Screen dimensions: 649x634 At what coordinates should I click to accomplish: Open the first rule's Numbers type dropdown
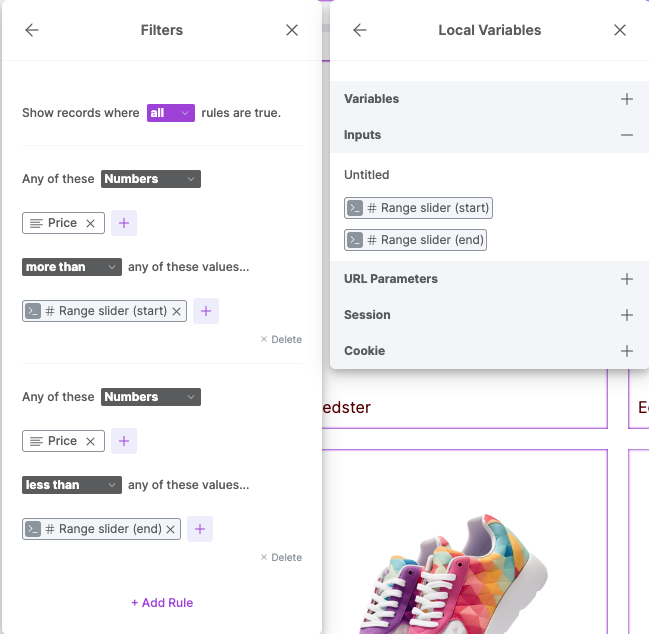click(x=151, y=179)
